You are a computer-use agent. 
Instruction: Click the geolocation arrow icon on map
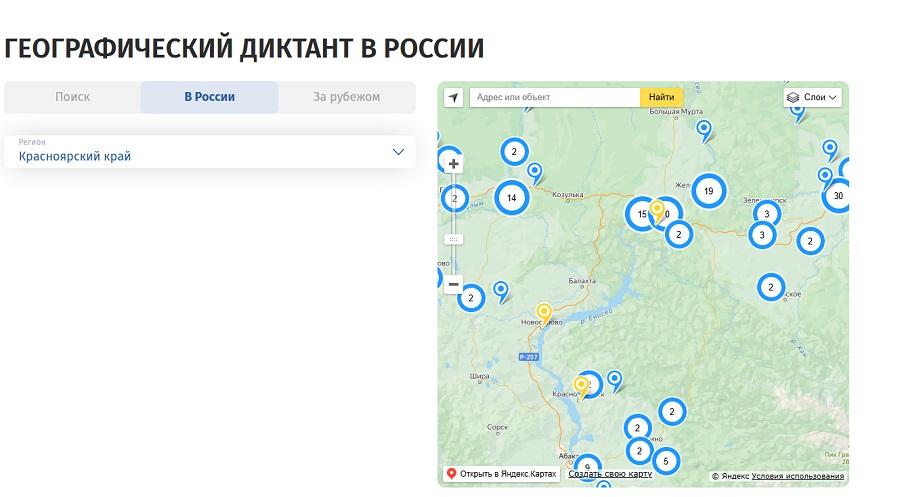[454, 97]
